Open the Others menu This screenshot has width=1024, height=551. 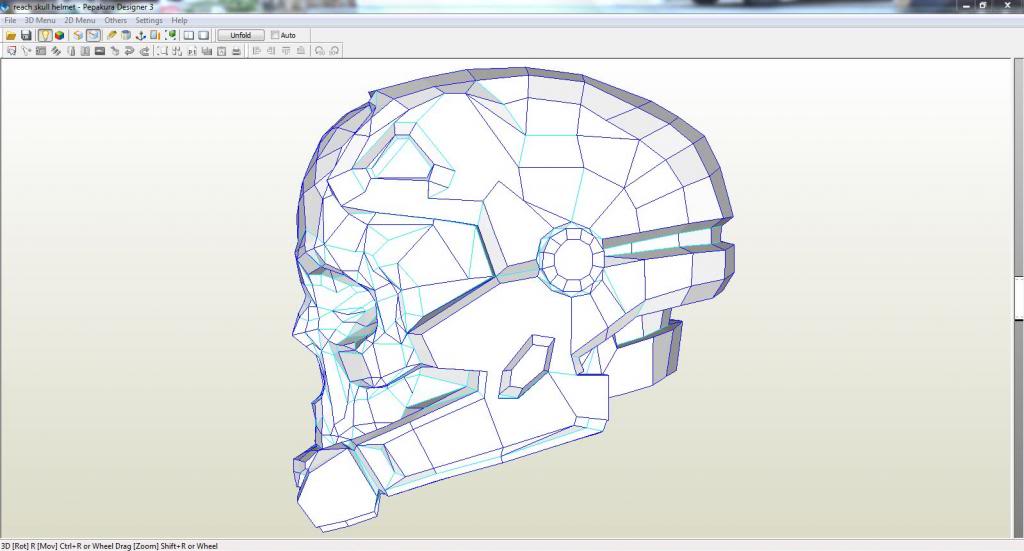[116, 20]
